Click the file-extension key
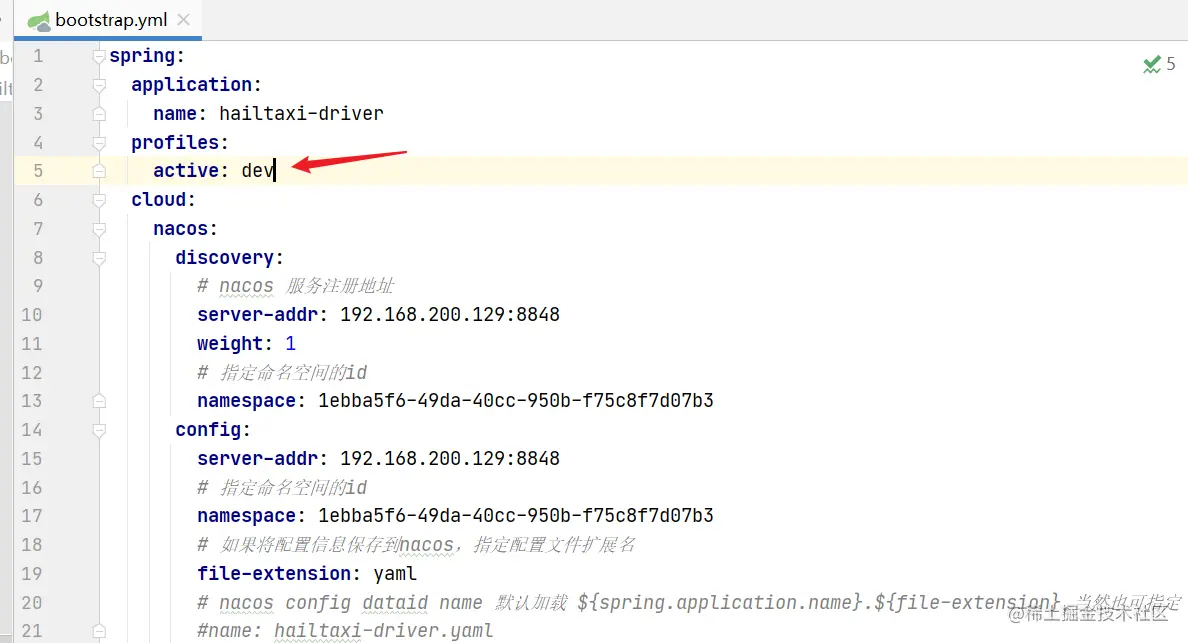Viewport: 1188px width, 643px height. [279, 574]
